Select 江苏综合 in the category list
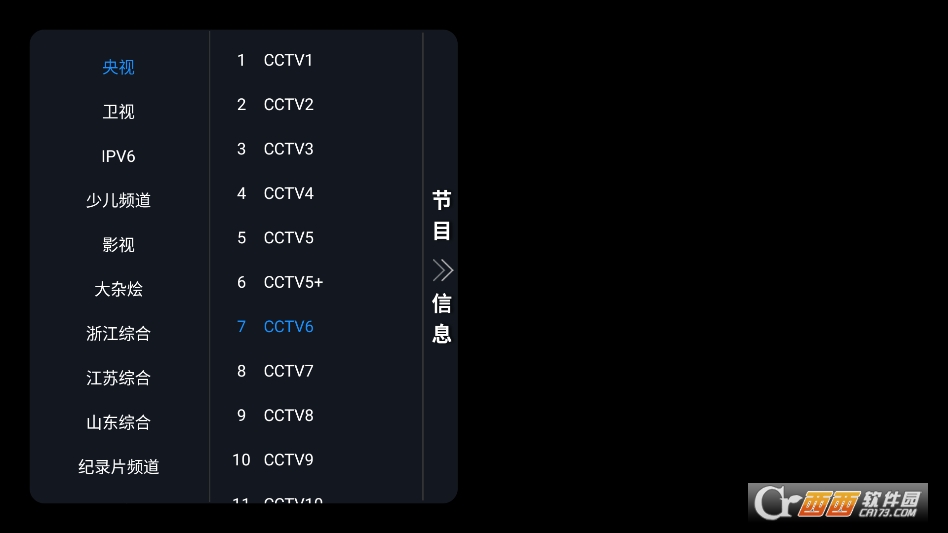This screenshot has height=533, width=948. pyautogui.click(x=118, y=378)
